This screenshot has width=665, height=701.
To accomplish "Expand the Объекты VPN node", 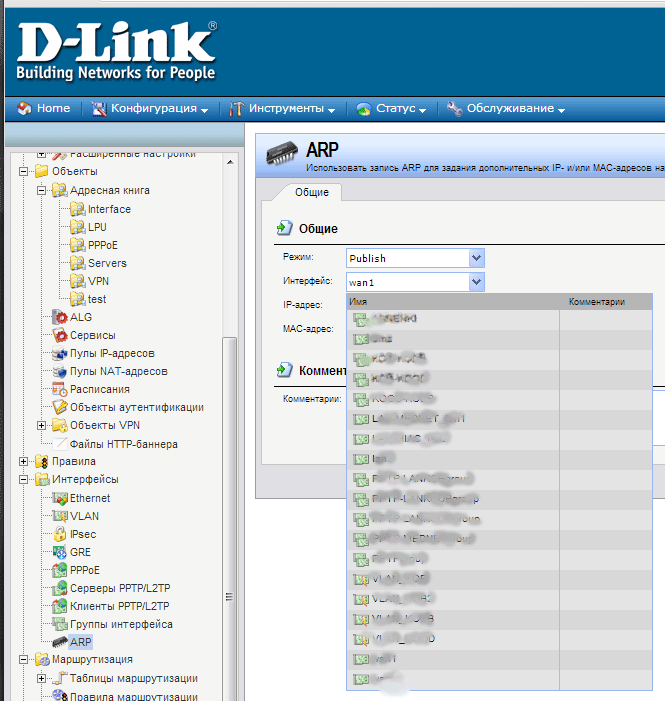I will coord(42,425).
